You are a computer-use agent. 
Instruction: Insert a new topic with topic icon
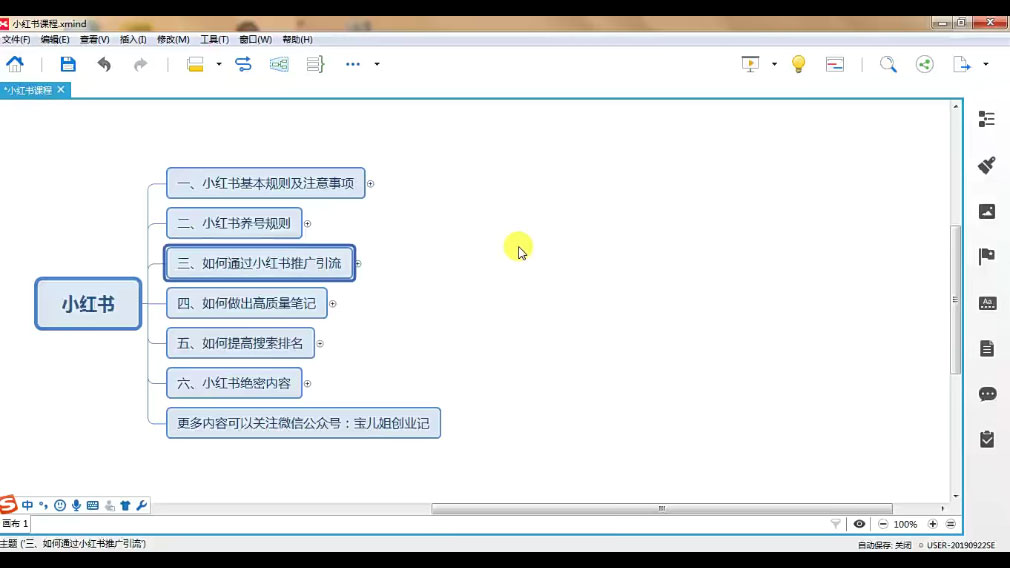pos(195,64)
